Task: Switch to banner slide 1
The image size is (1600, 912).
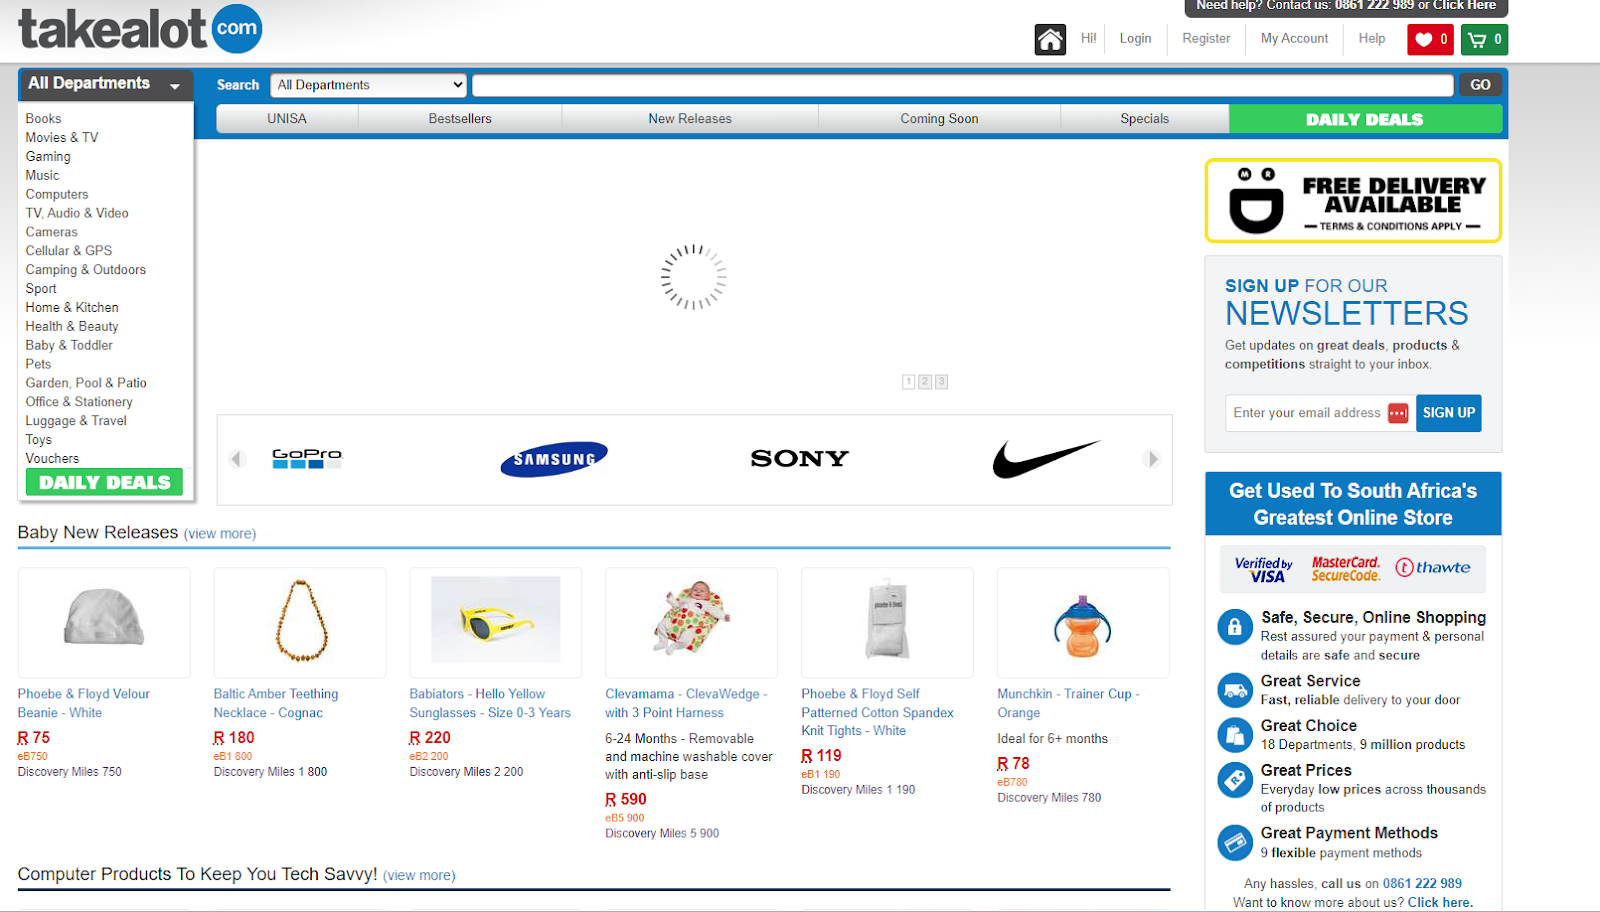Action: click(x=908, y=382)
